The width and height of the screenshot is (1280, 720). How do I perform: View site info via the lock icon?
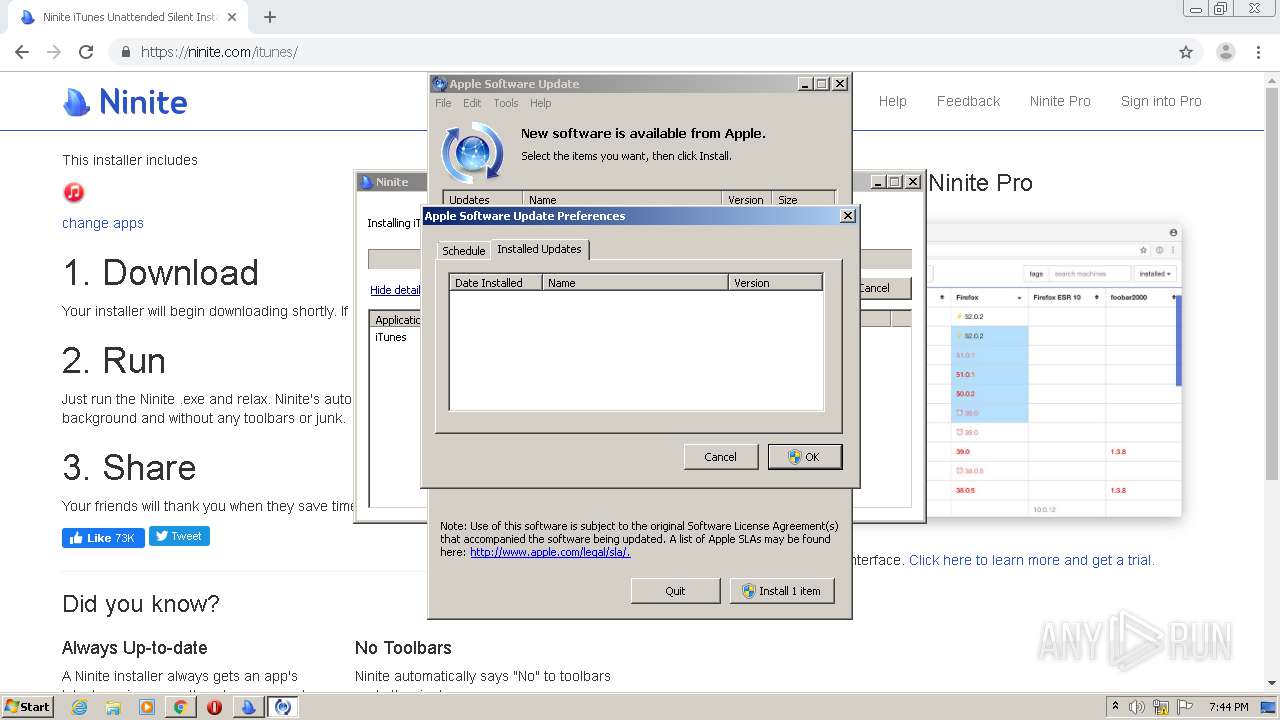click(126, 52)
